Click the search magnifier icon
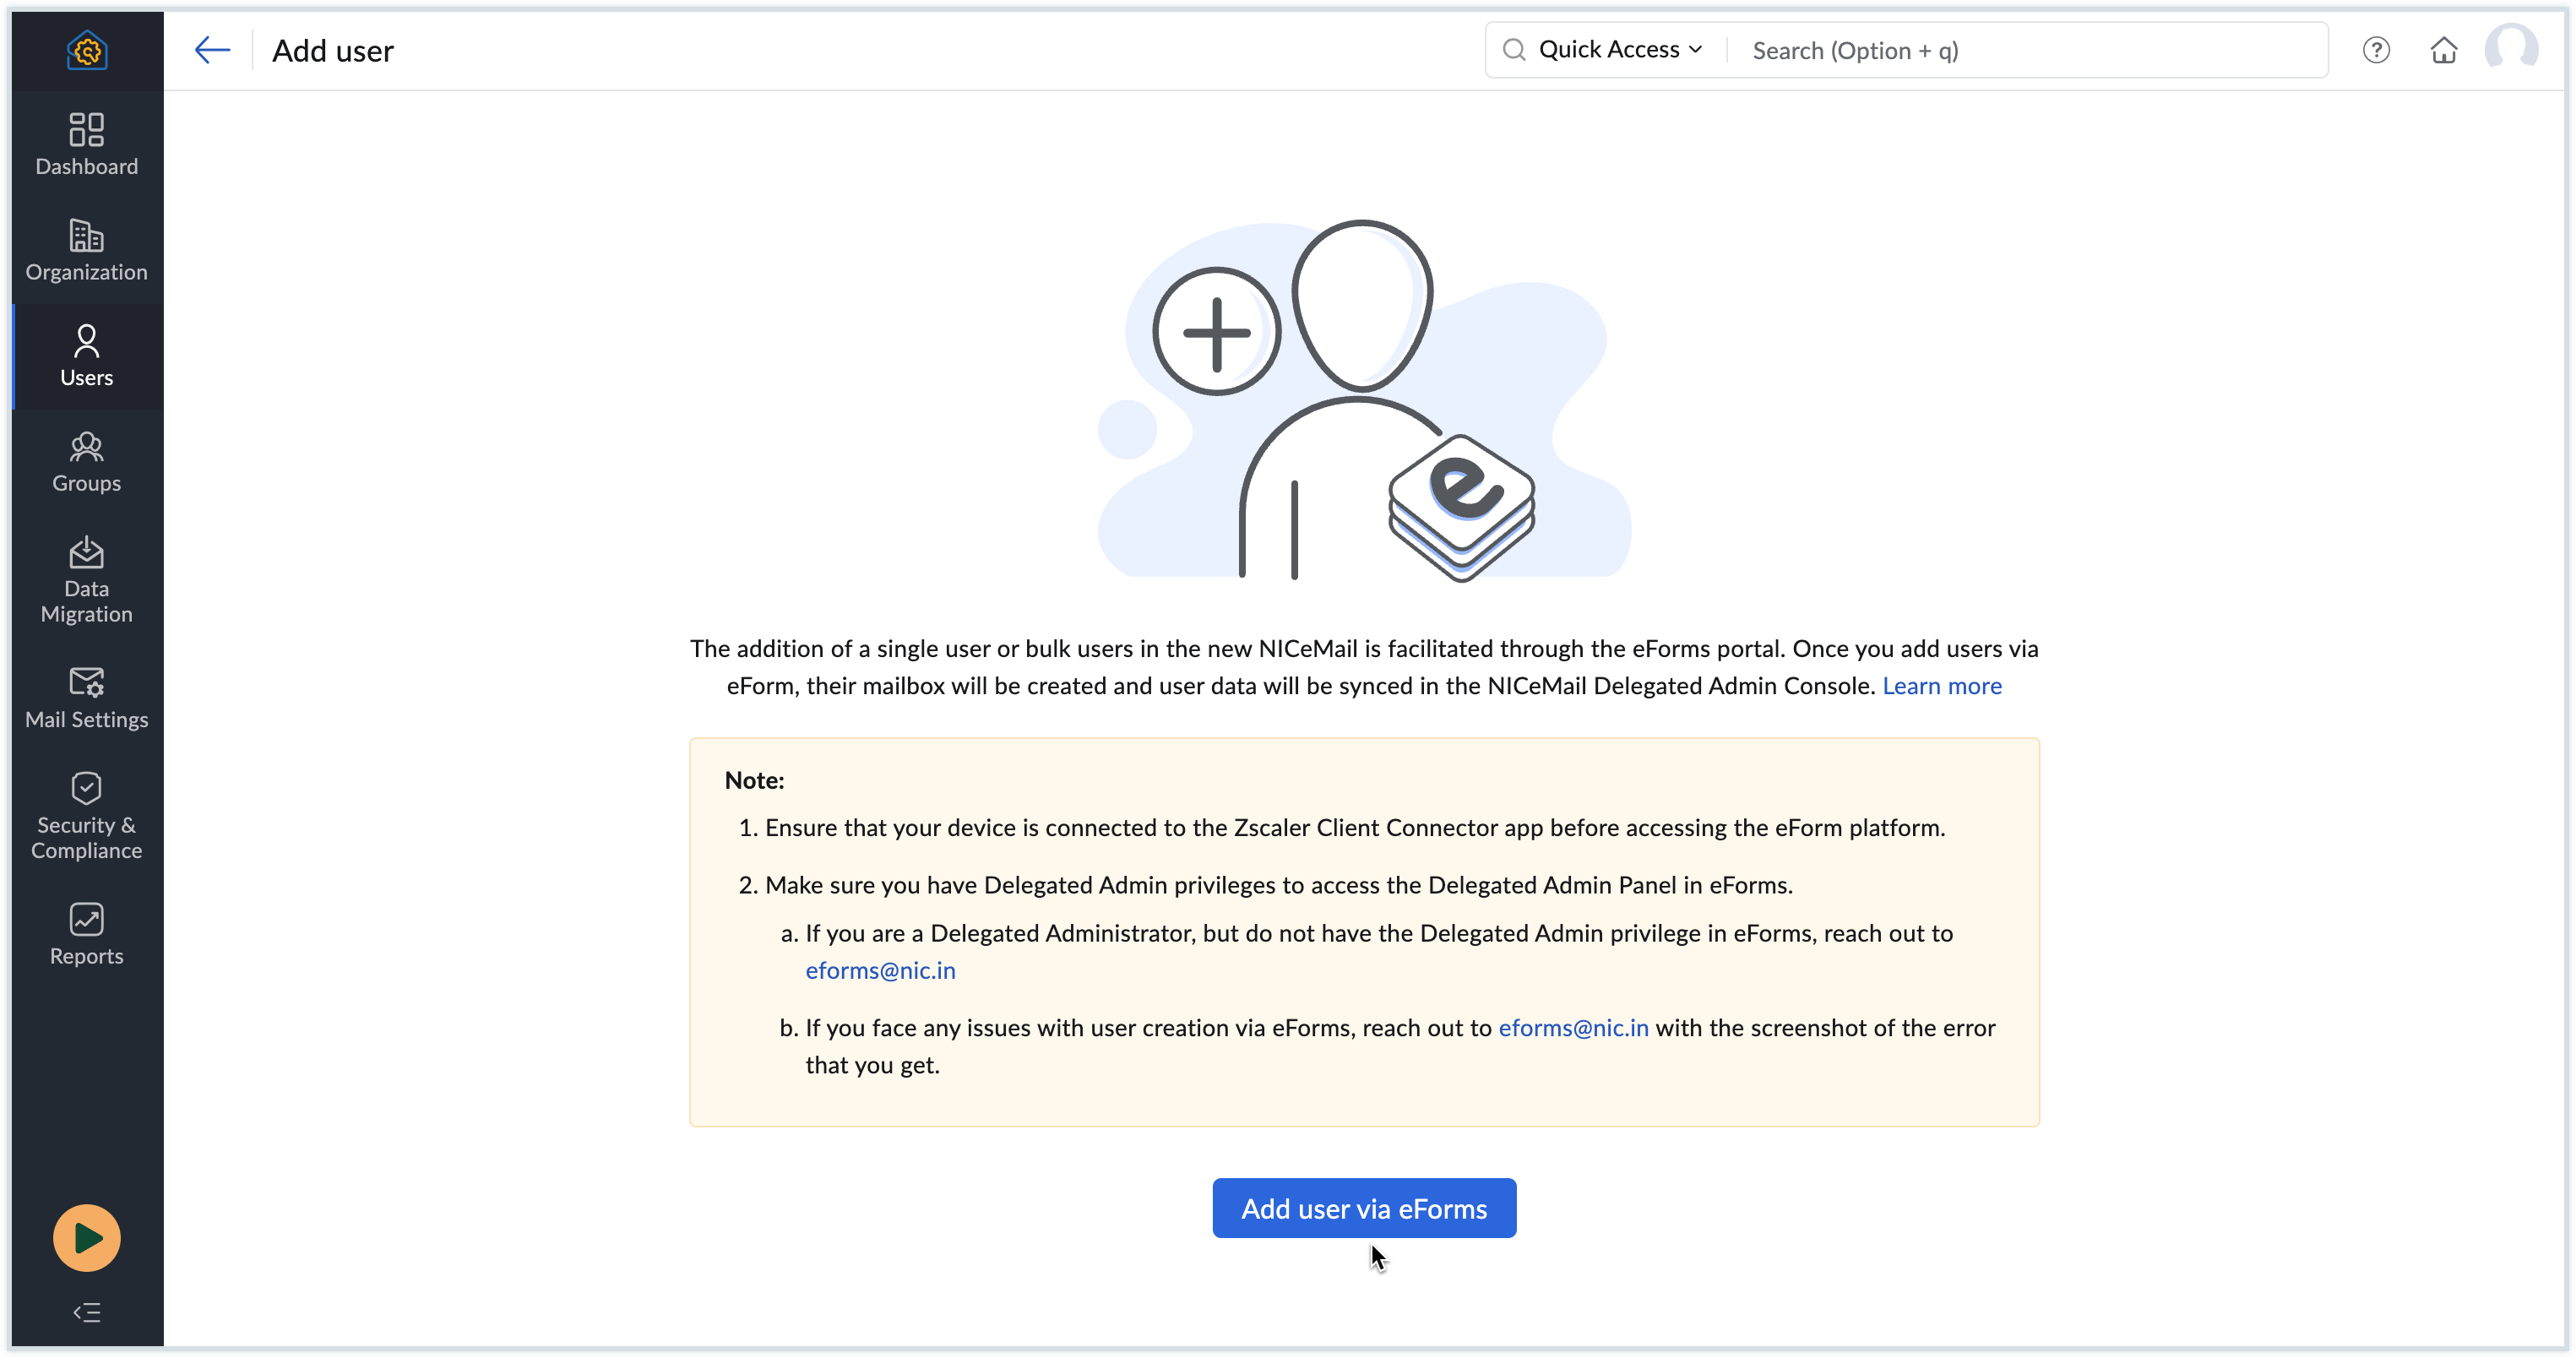Image resolution: width=2576 pixels, height=1358 pixels. pyautogui.click(x=1514, y=50)
